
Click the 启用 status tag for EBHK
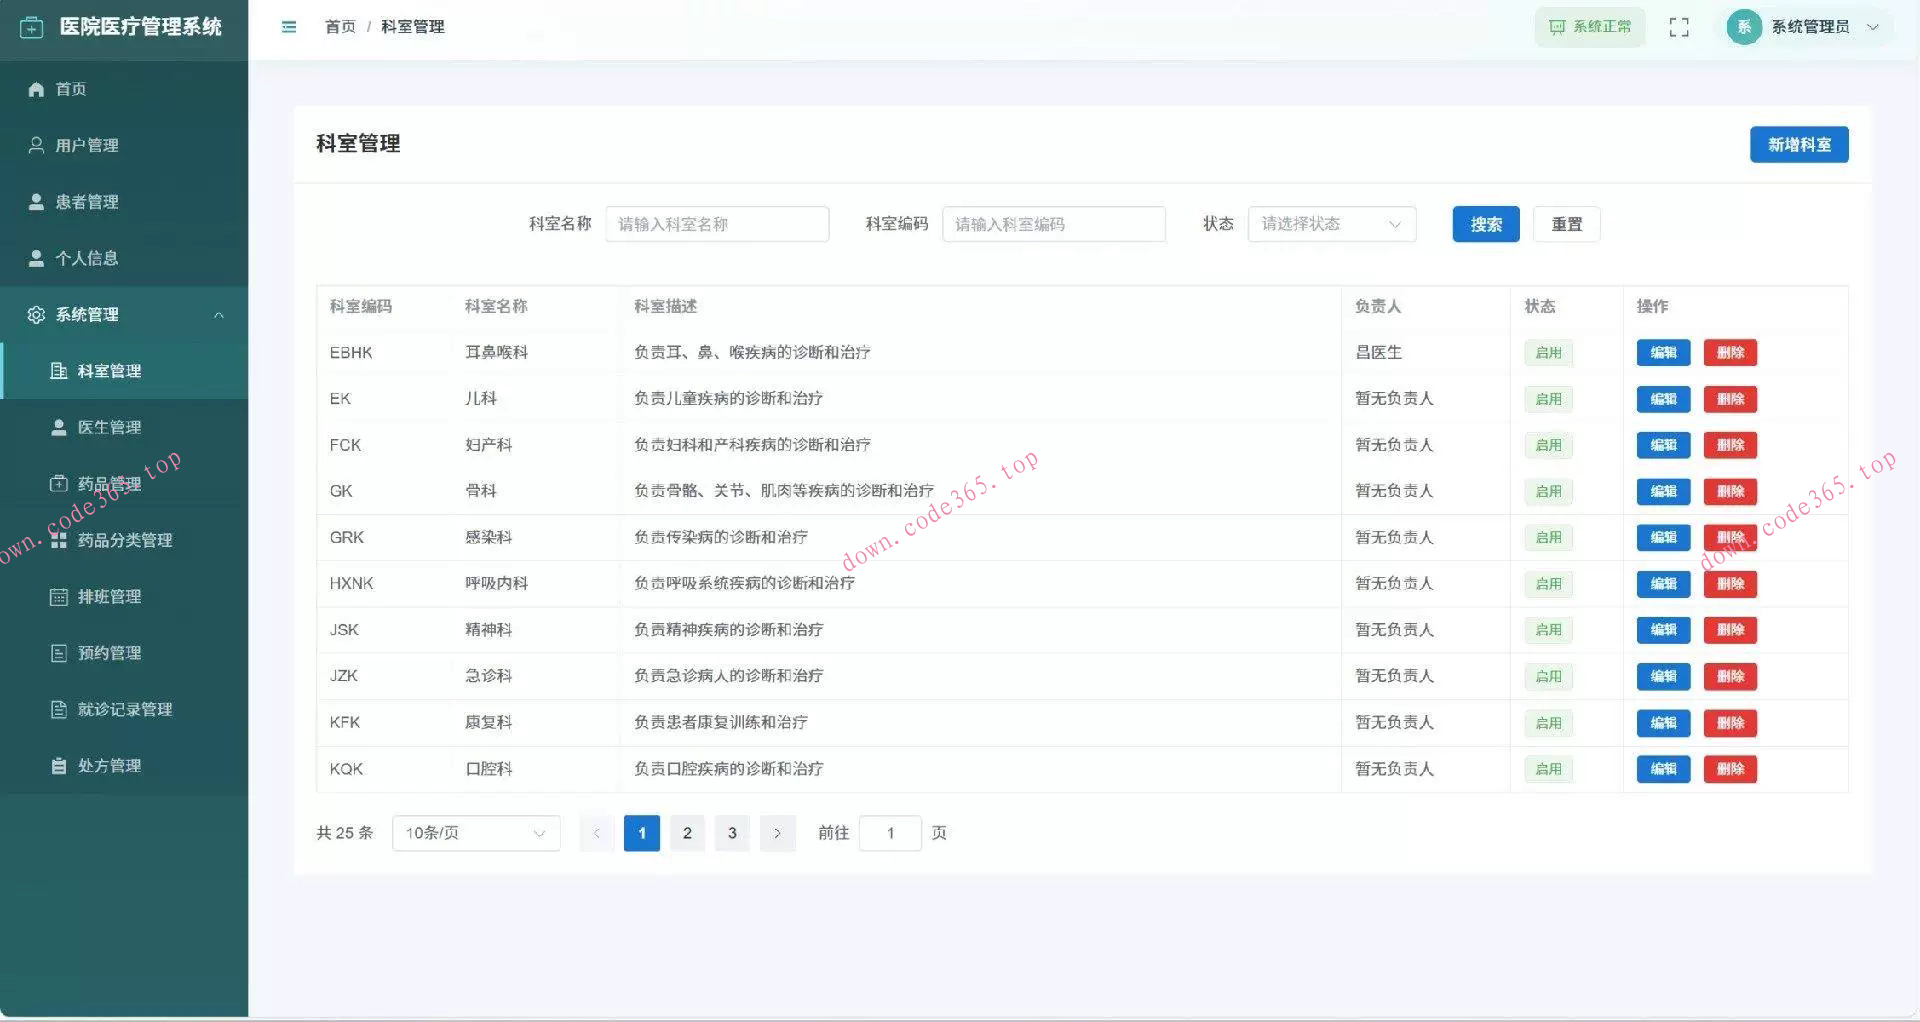[x=1547, y=352]
